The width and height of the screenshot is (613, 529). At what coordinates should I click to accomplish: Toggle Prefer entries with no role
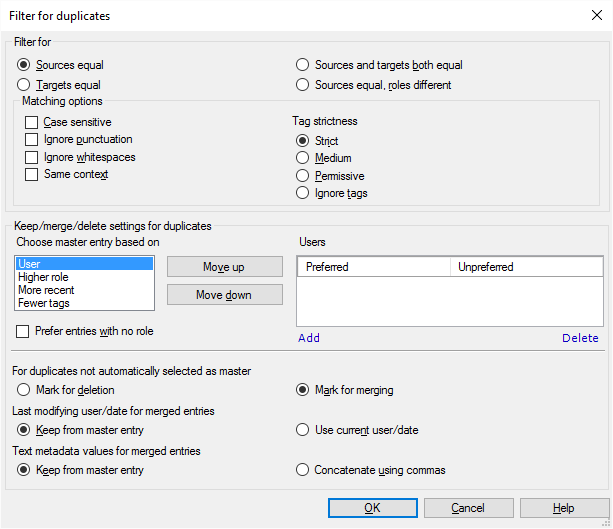[24, 331]
